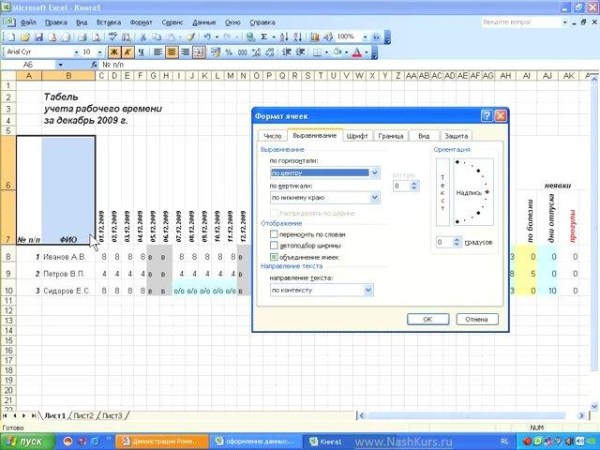The height and width of the screenshot is (450, 600).
Task: Open the font size 10 dropdown
Action: [x=100, y=52]
